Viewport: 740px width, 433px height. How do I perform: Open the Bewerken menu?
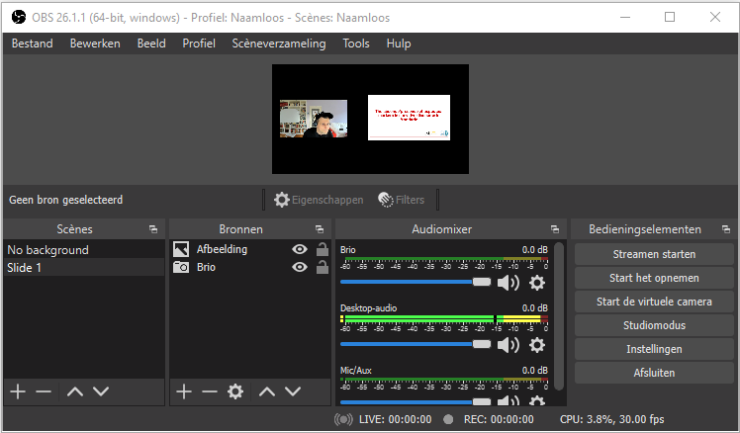click(95, 43)
